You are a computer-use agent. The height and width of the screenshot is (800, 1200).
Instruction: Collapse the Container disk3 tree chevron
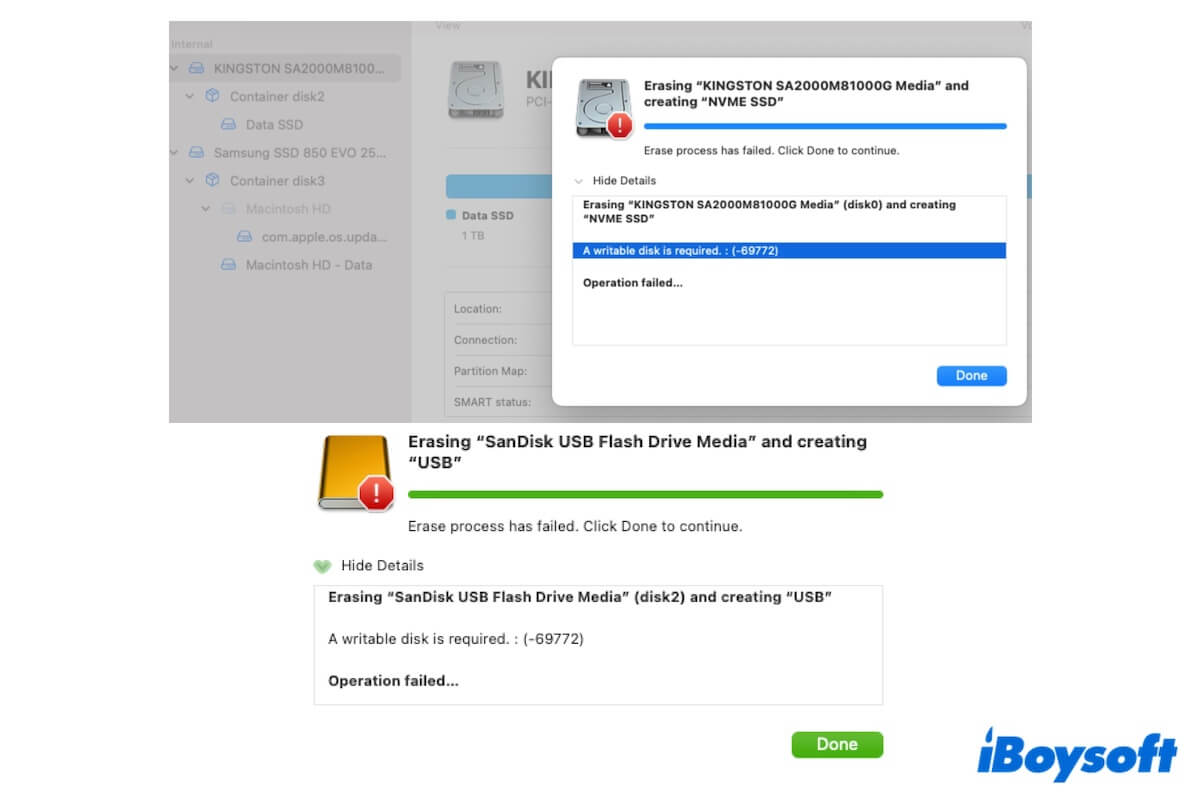(x=190, y=181)
